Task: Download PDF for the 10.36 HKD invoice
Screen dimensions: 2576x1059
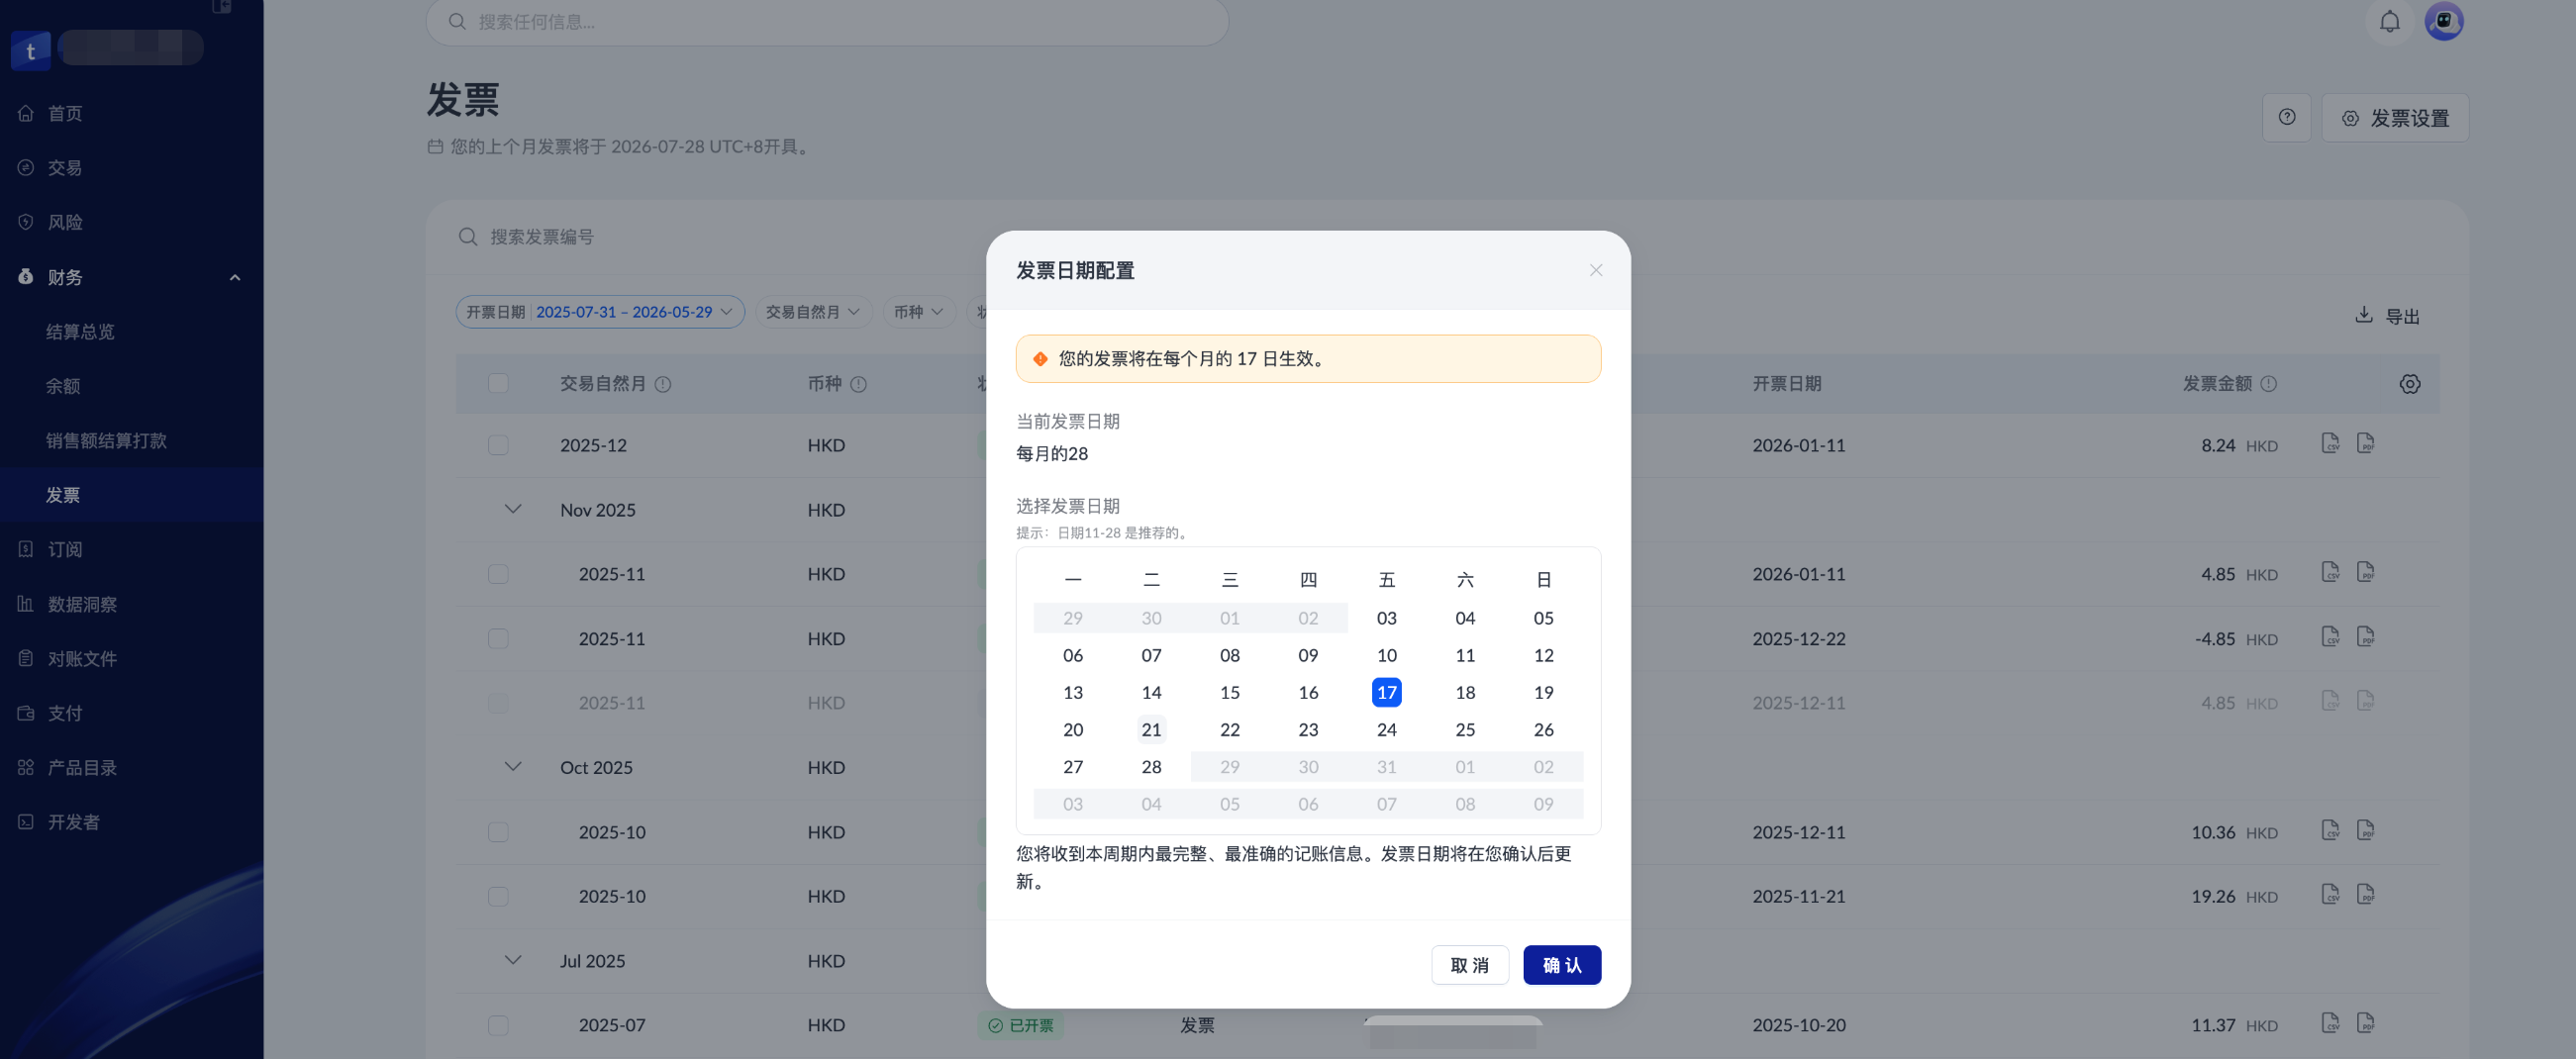Action: [x=2365, y=831]
